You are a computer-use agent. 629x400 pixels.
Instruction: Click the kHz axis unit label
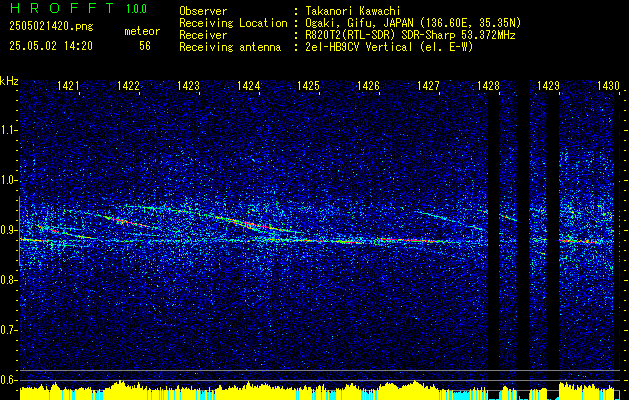9,81
